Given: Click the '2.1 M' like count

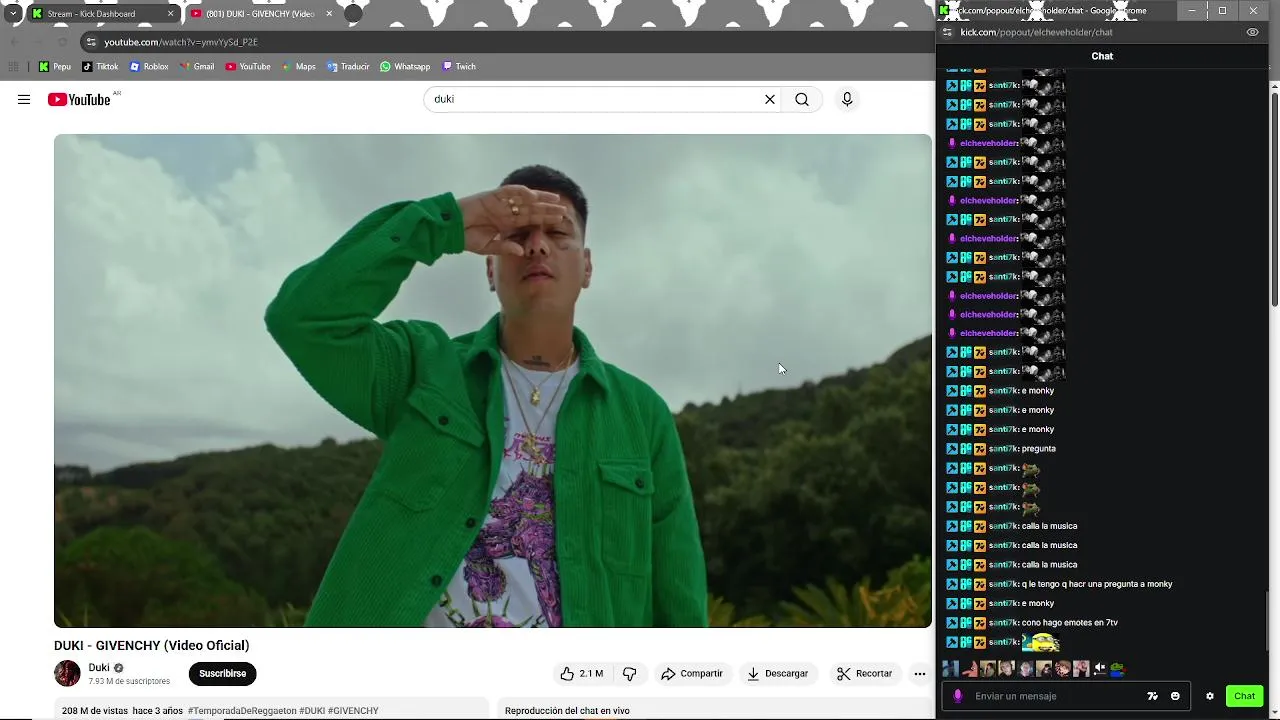Looking at the screenshot, I should click(591, 674).
